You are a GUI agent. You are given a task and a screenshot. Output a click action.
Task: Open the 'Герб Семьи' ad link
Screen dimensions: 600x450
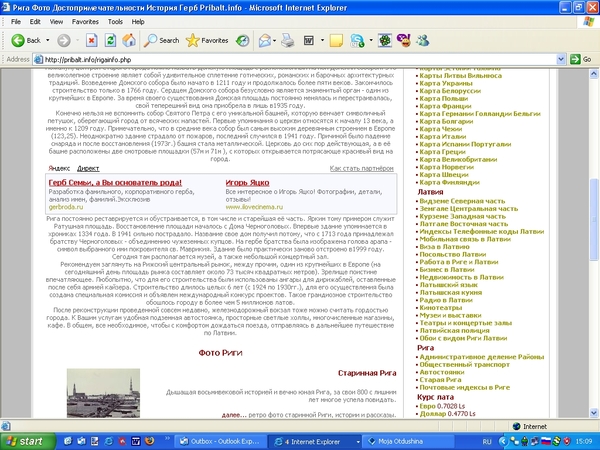[x=115, y=183]
